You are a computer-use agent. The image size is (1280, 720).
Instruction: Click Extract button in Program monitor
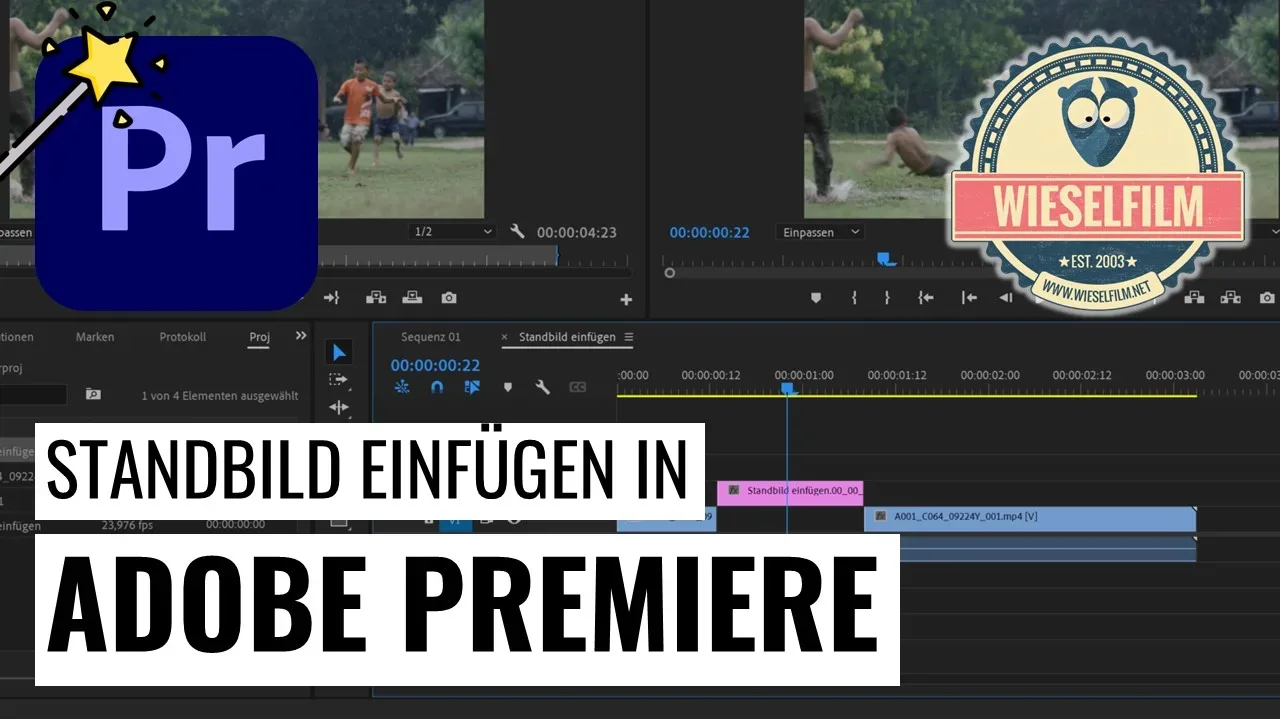[x=1230, y=298]
